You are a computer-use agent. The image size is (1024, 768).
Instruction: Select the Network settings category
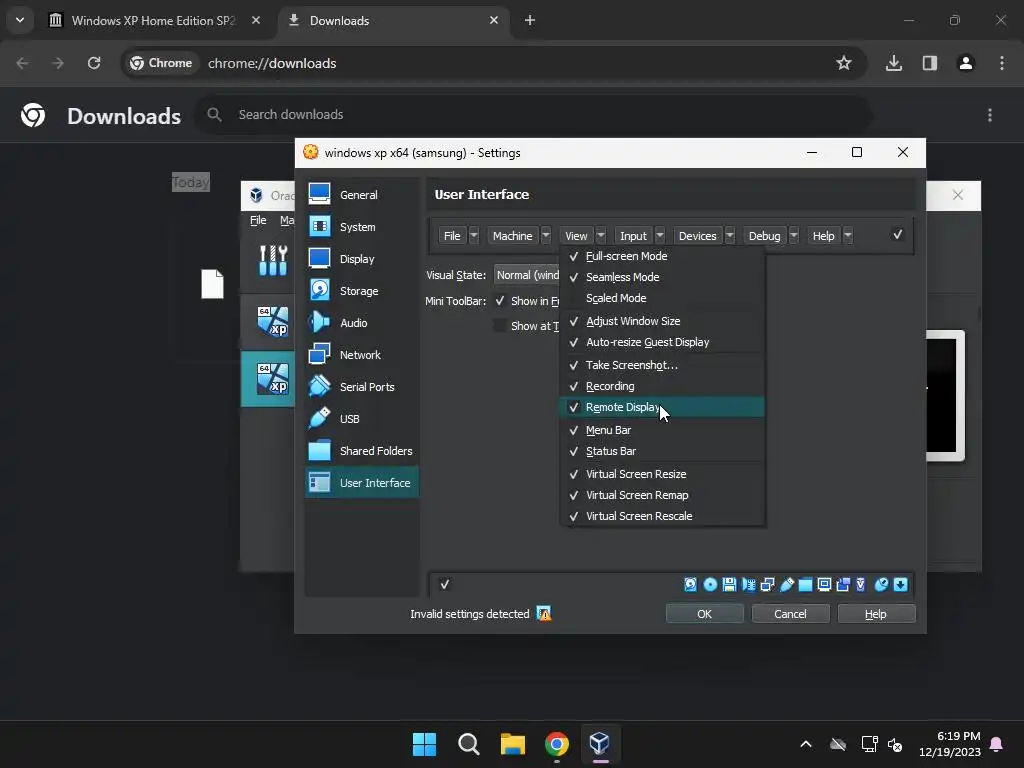[x=362, y=355]
